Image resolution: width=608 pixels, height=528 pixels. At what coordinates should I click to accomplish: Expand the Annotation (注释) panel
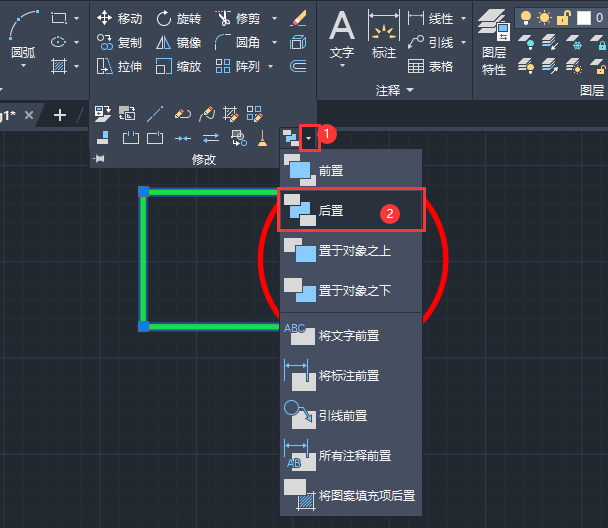tap(395, 90)
